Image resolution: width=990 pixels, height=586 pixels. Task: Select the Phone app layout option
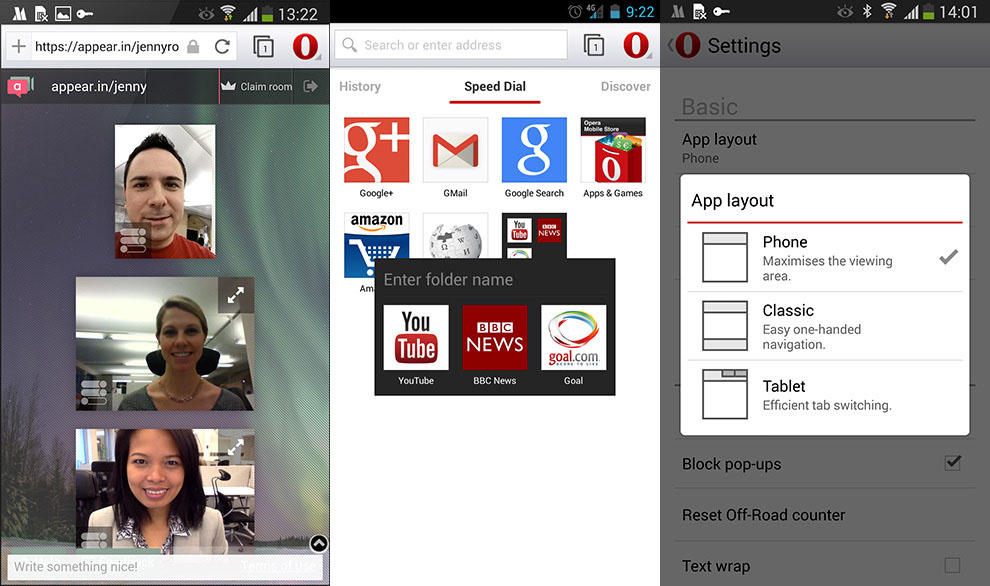tap(825, 258)
